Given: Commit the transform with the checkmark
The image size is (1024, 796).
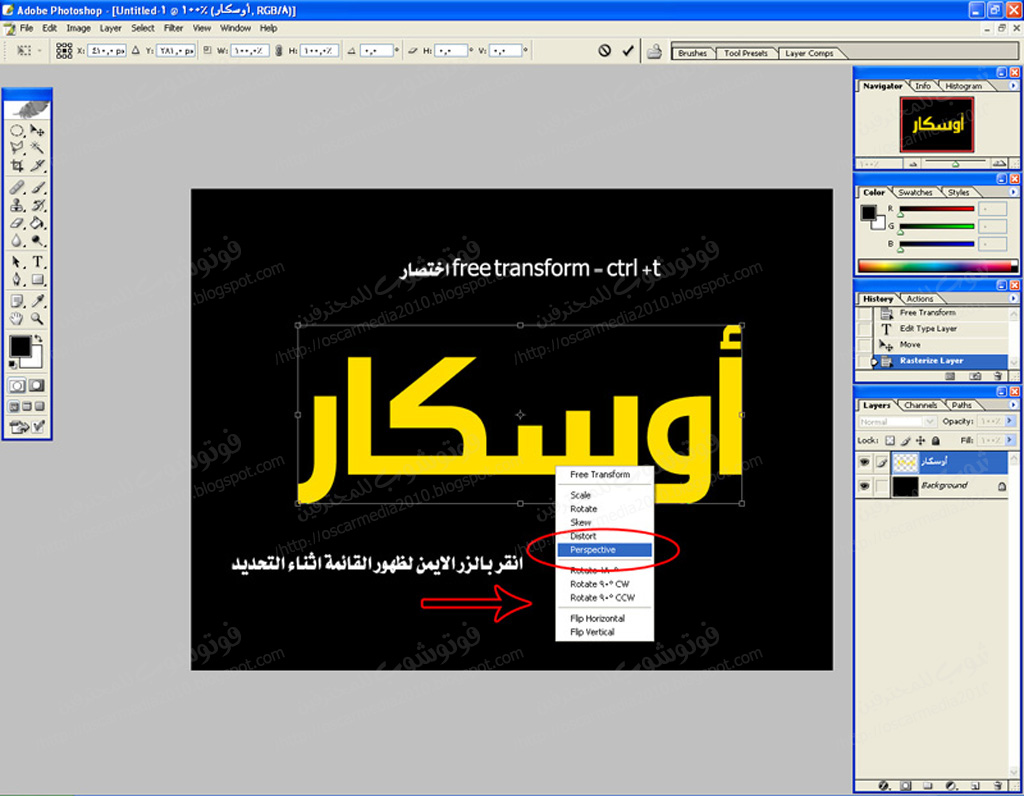Looking at the screenshot, I should coord(628,50).
